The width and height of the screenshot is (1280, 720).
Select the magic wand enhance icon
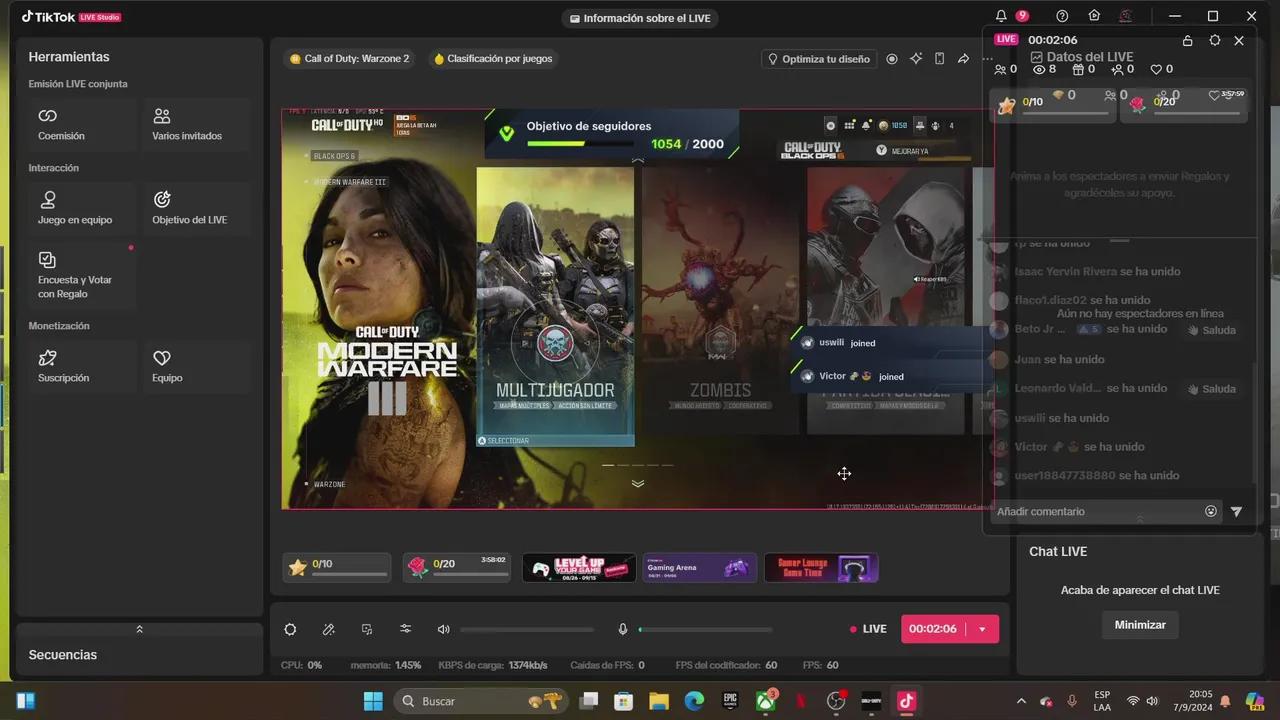[328, 629]
